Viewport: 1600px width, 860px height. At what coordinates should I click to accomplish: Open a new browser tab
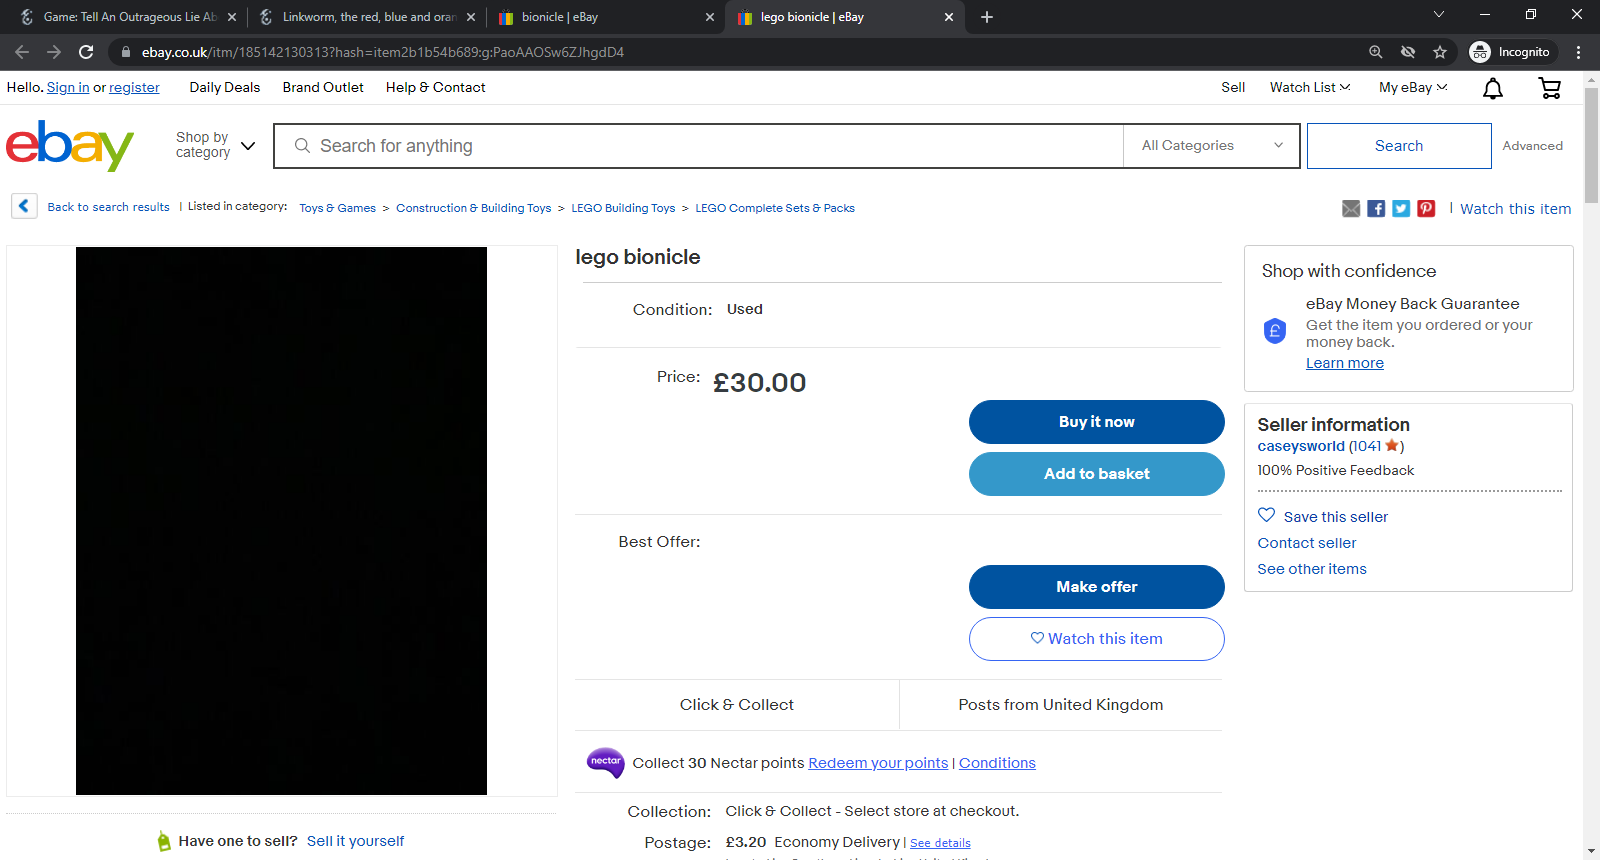click(x=987, y=17)
